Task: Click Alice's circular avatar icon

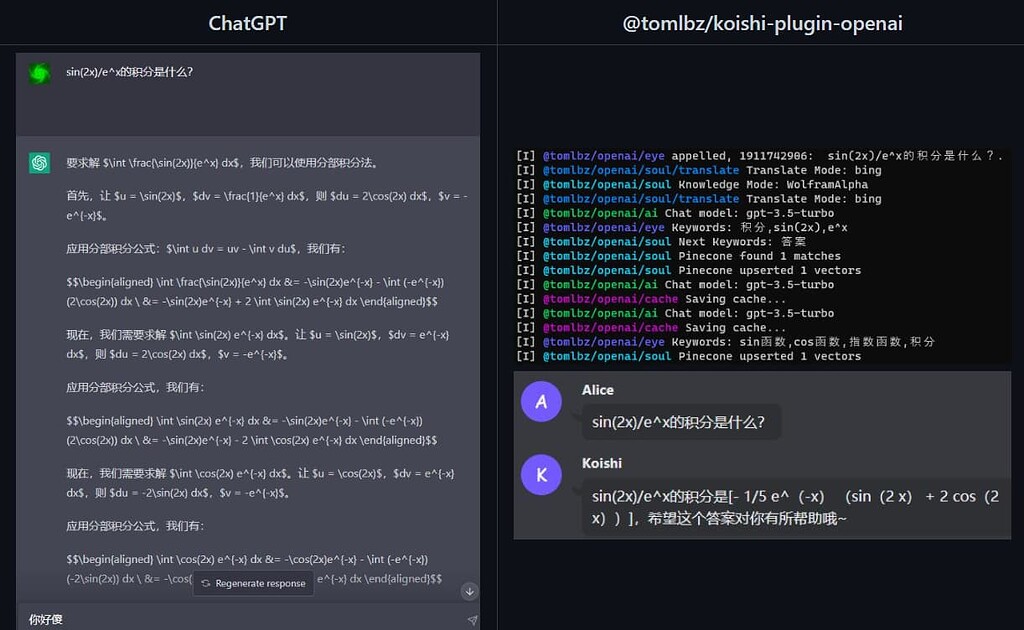Action: (541, 403)
